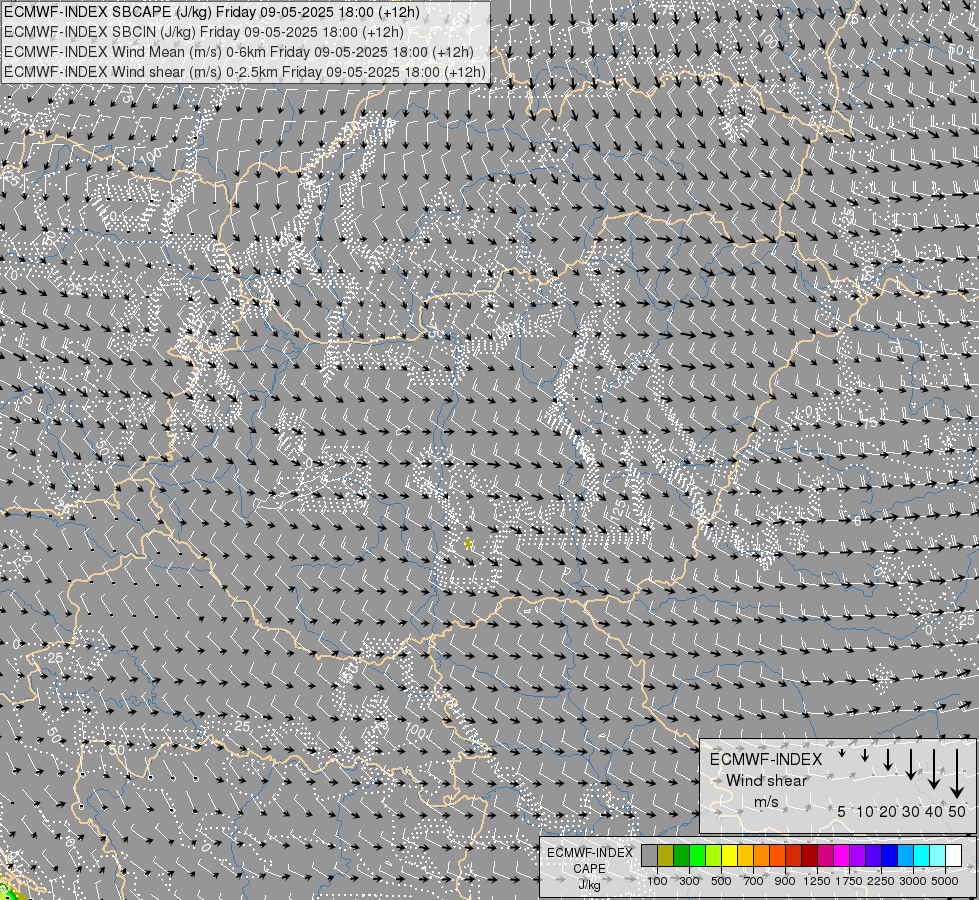
Task: Click the '300' CAPE legend value
Action: [689, 881]
